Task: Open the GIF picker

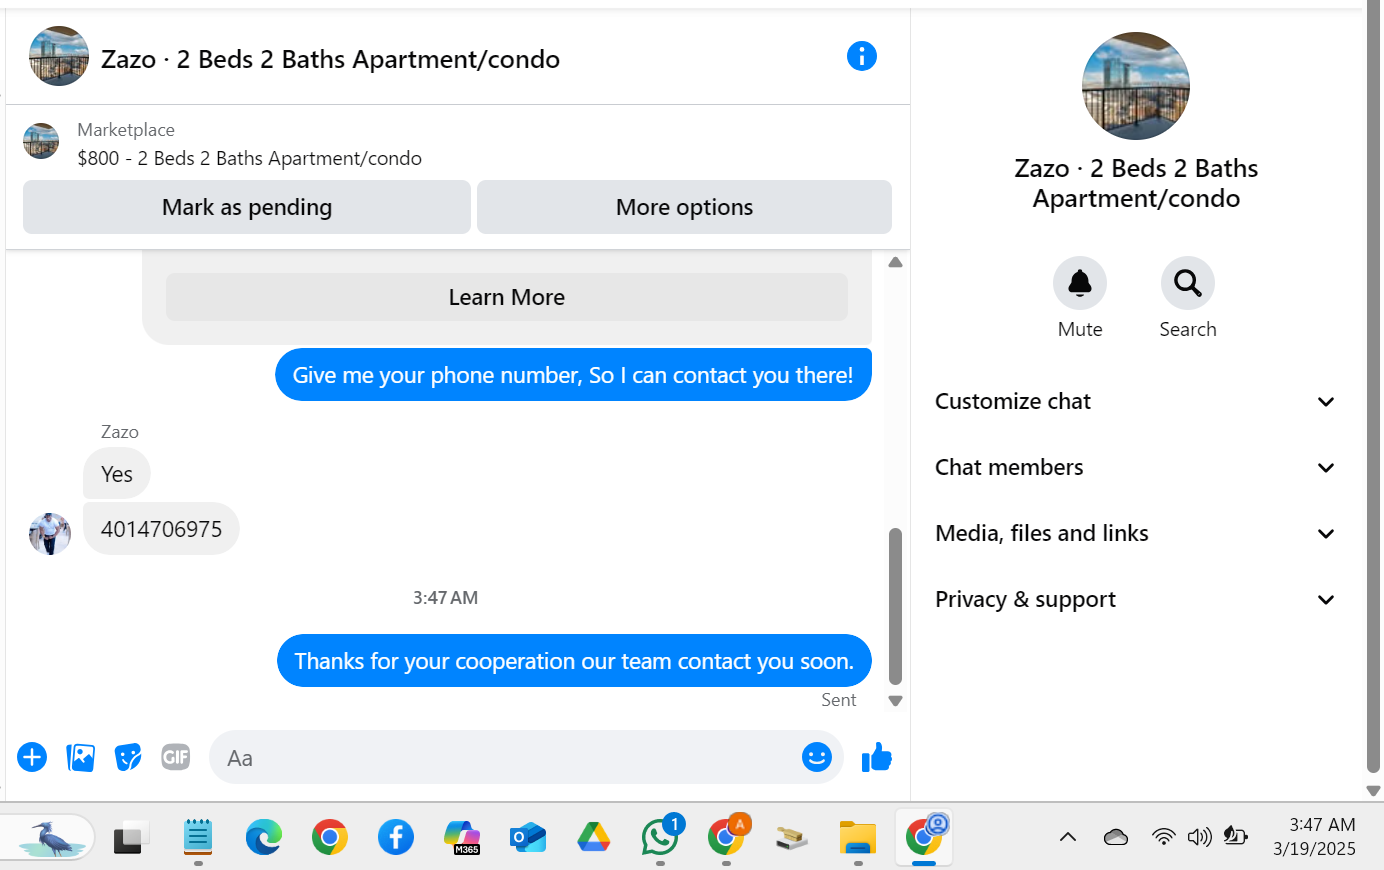Action: pos(176,757)
